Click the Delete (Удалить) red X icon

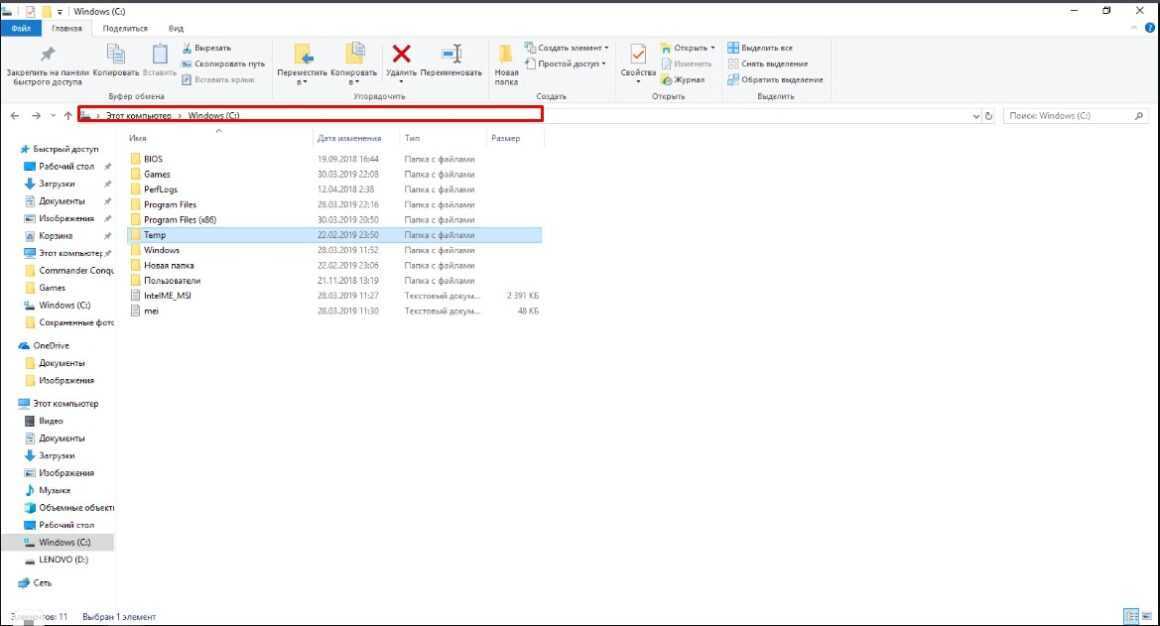click(x=401, y=54)
